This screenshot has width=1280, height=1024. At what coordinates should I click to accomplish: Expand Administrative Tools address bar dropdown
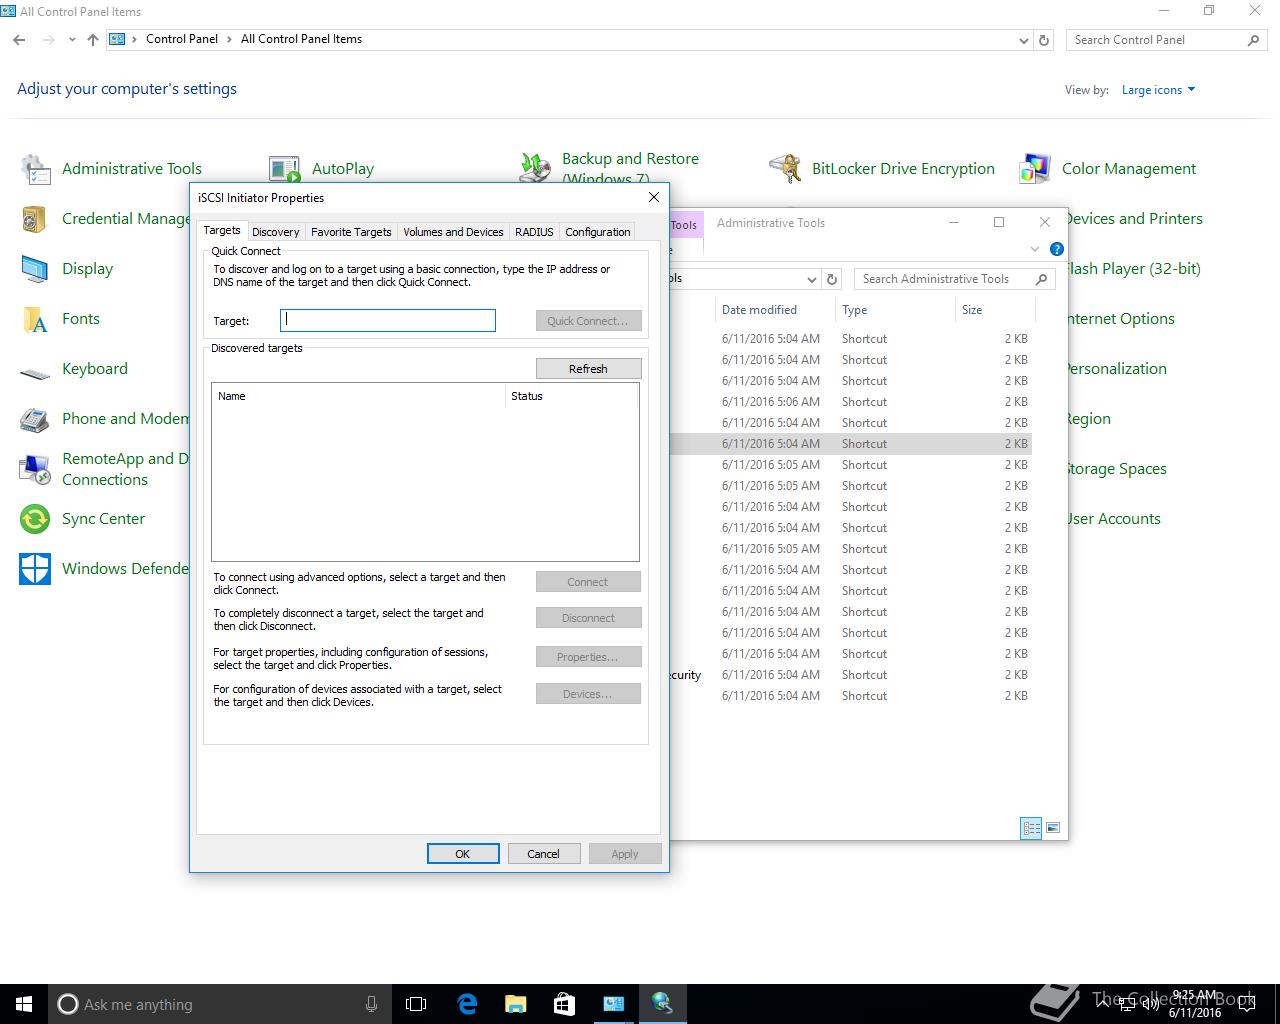pos(811,279)
